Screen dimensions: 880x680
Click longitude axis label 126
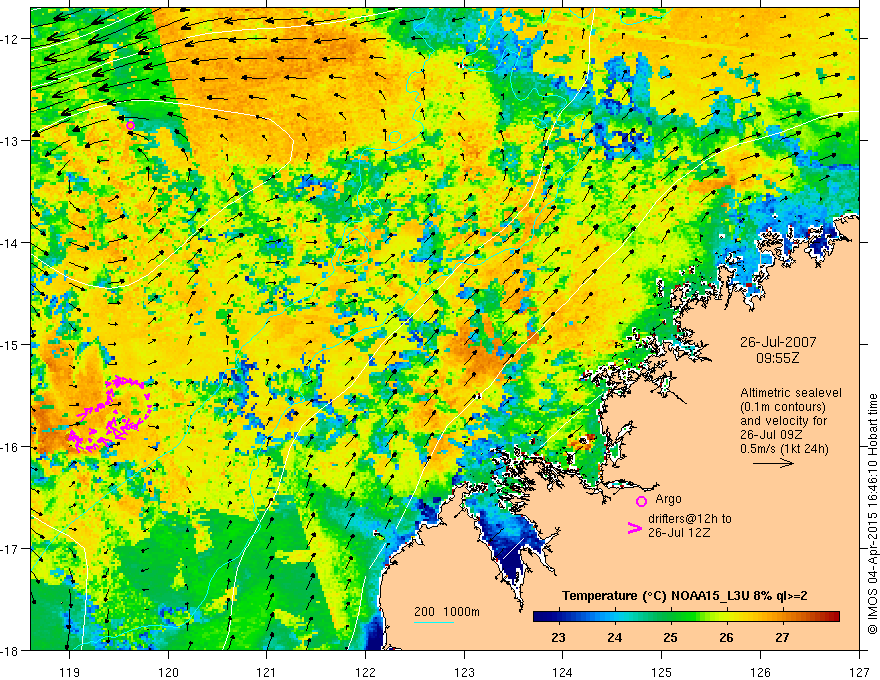pyautogui.click(x=760, y=672)
